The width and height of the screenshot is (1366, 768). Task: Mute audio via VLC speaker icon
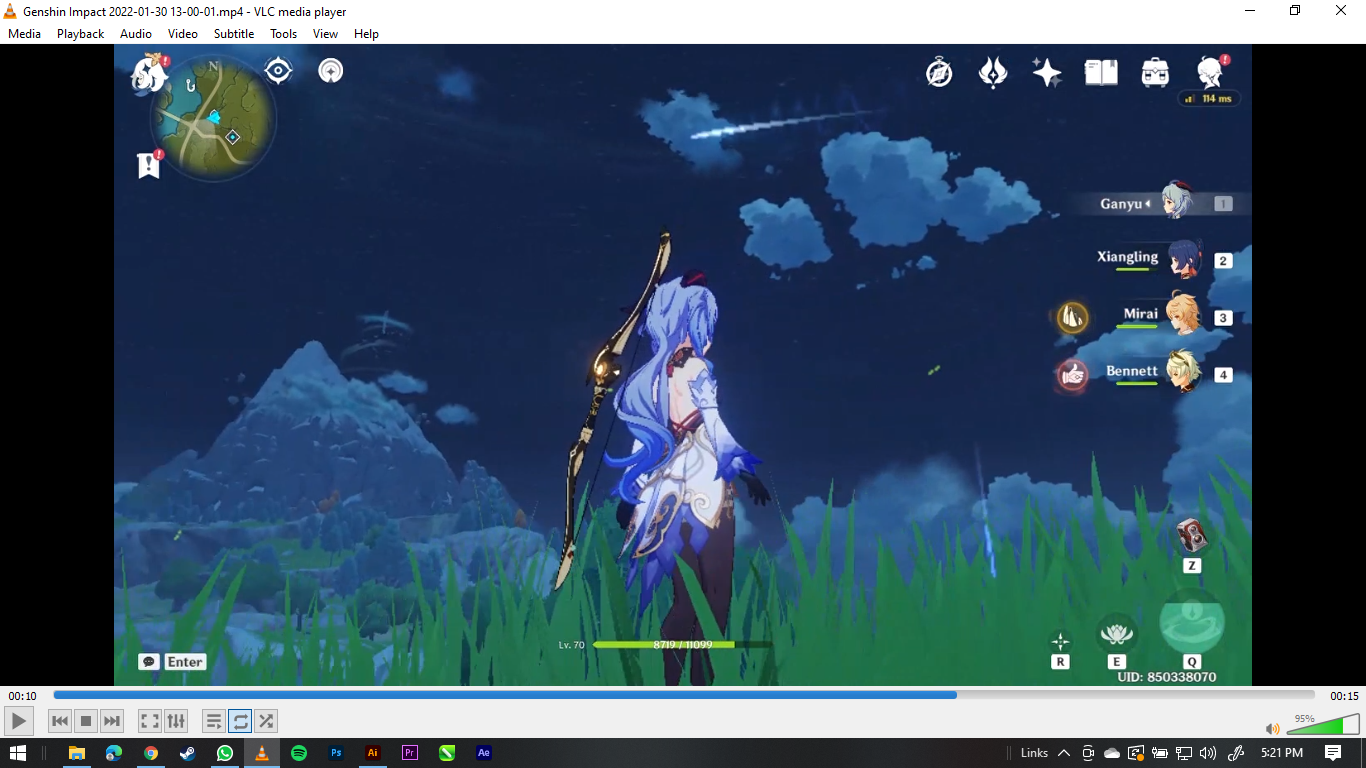[1272, 728]
